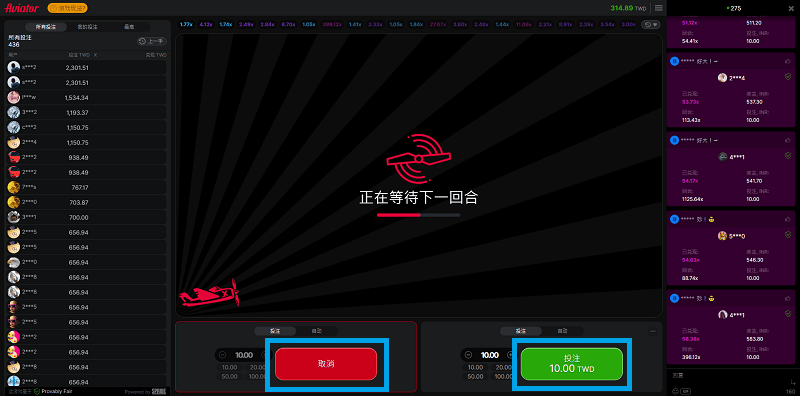The width and height of the screenshot is (800, 396).
Task: Click the red 取消 cancel button
Action: click(326, 364)
